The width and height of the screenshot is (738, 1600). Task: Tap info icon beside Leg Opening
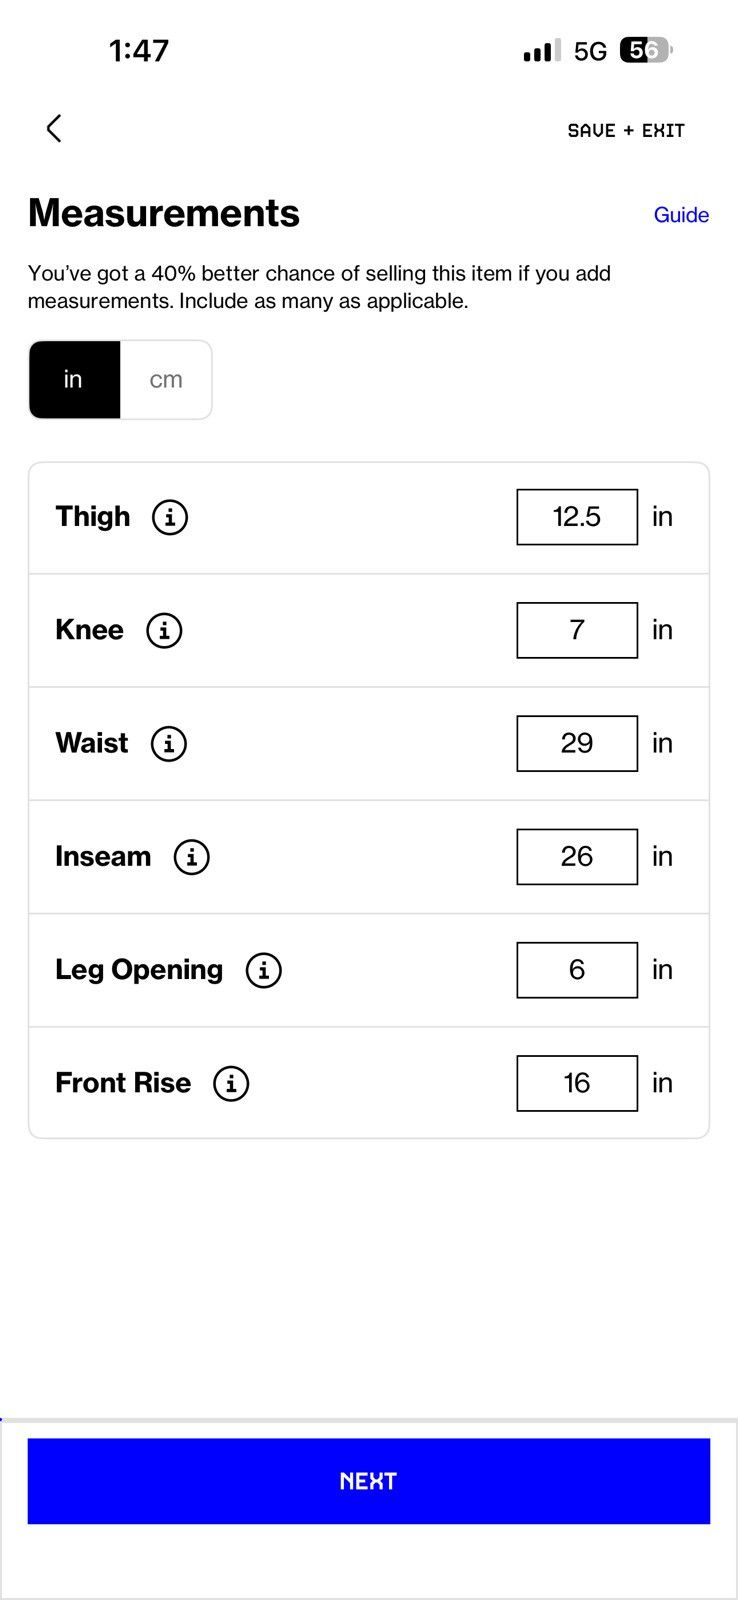[x=264, y=970]
